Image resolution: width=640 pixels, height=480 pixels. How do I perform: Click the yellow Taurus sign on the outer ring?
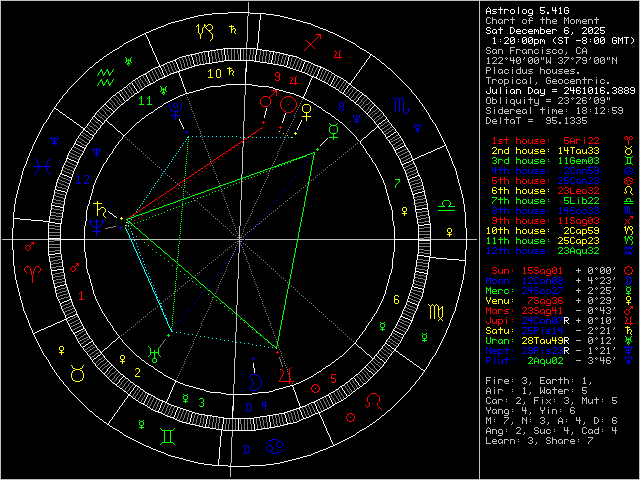pyautogui.click(x=78, y=373)
